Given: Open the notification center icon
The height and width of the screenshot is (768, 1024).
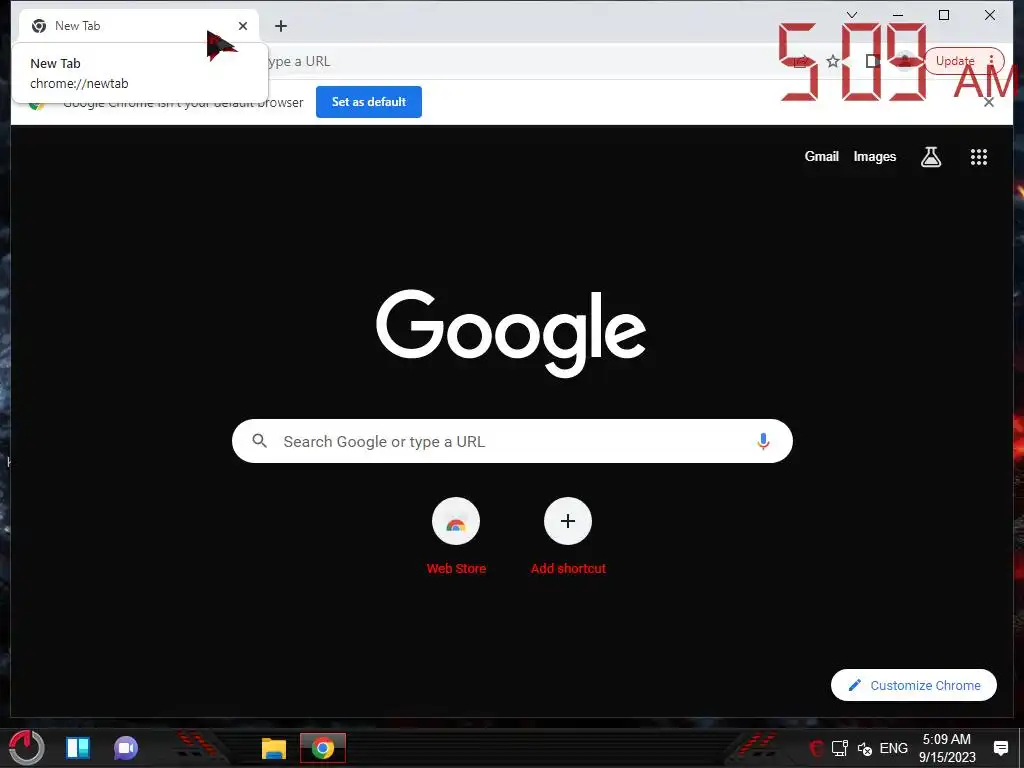Looking at the screenshot, I should [x=1000, y=748].
